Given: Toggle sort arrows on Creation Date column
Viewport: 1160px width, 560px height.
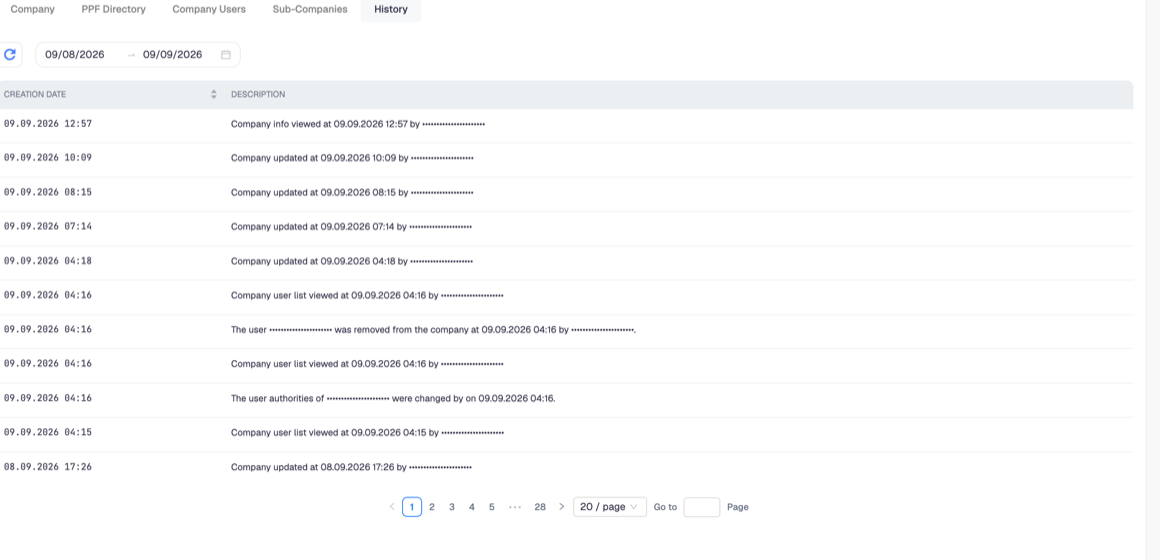Looking at the screenshot, I should (x=214, y=95).
